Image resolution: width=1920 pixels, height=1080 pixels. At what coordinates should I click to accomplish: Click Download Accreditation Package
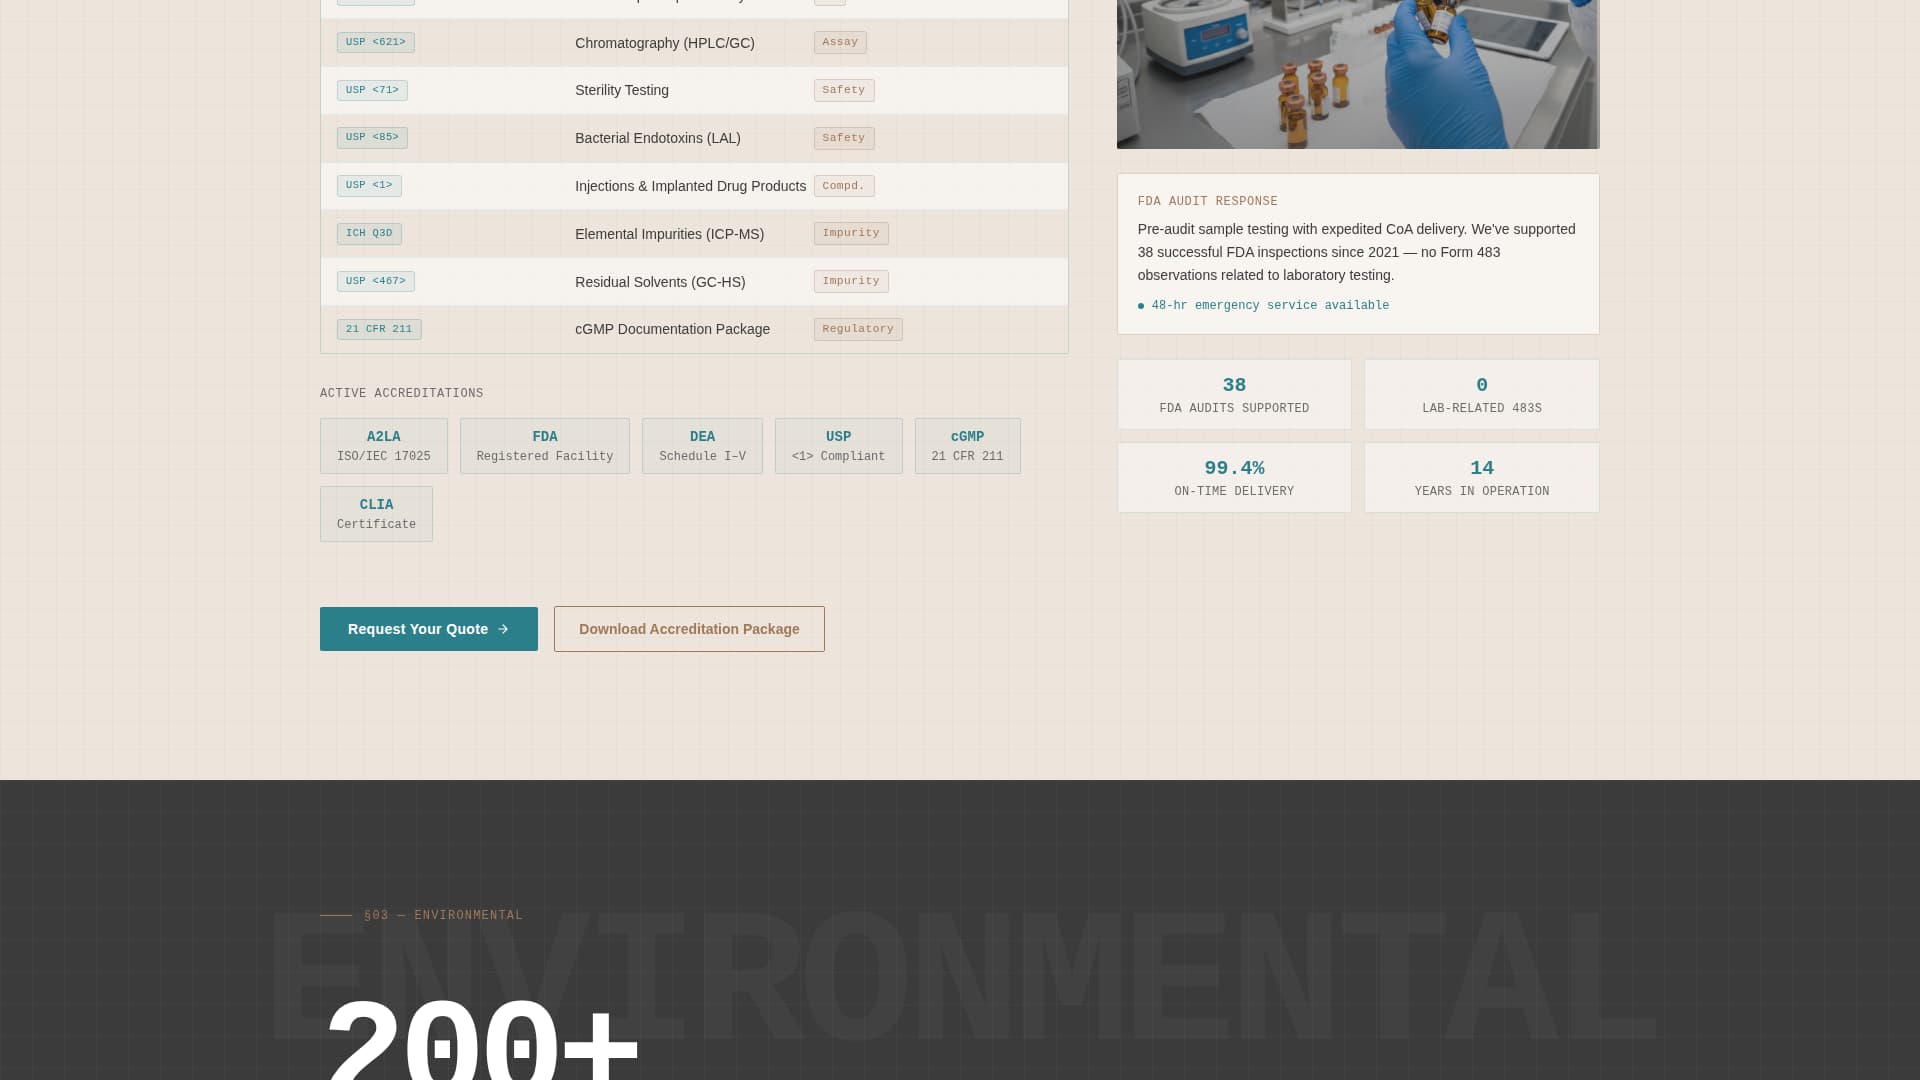(689, 629)
